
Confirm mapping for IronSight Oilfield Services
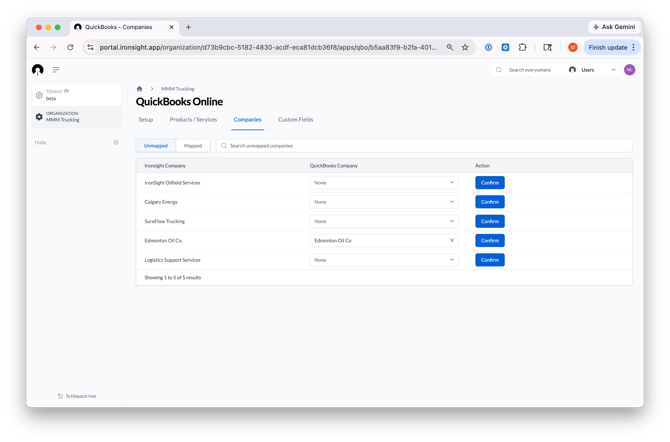[x=490, y=183]
